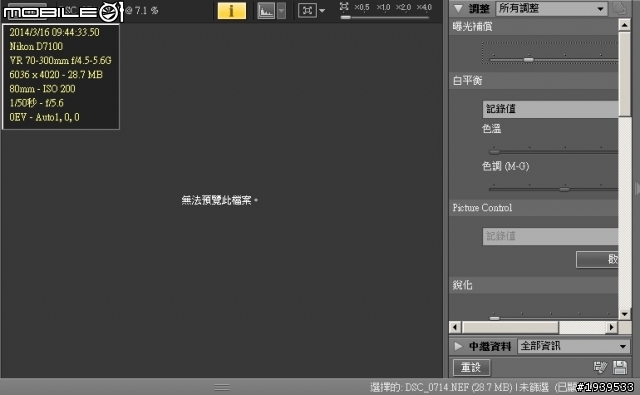Click the Picture Control section header
Image resolution: width=640 pixels, height=395 pixels.
tap(533, 208)
